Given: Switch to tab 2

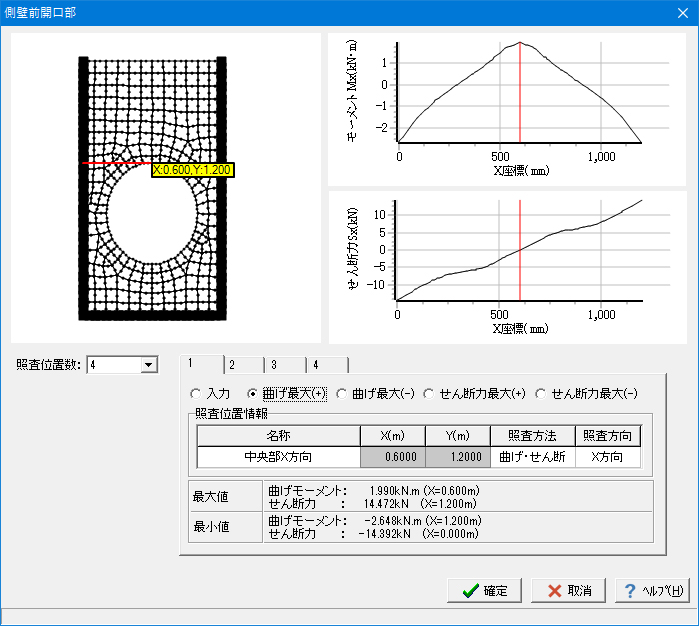Looking at the screenshot, I should (243, 365).
